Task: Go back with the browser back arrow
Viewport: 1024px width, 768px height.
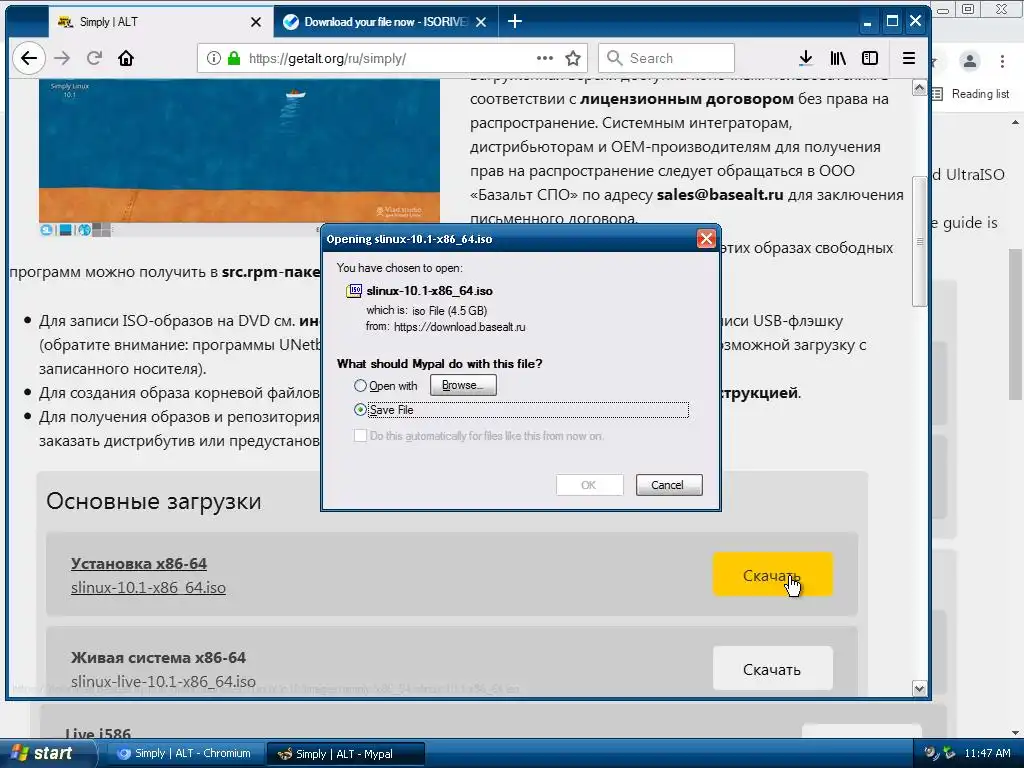Action: point(29,58)
